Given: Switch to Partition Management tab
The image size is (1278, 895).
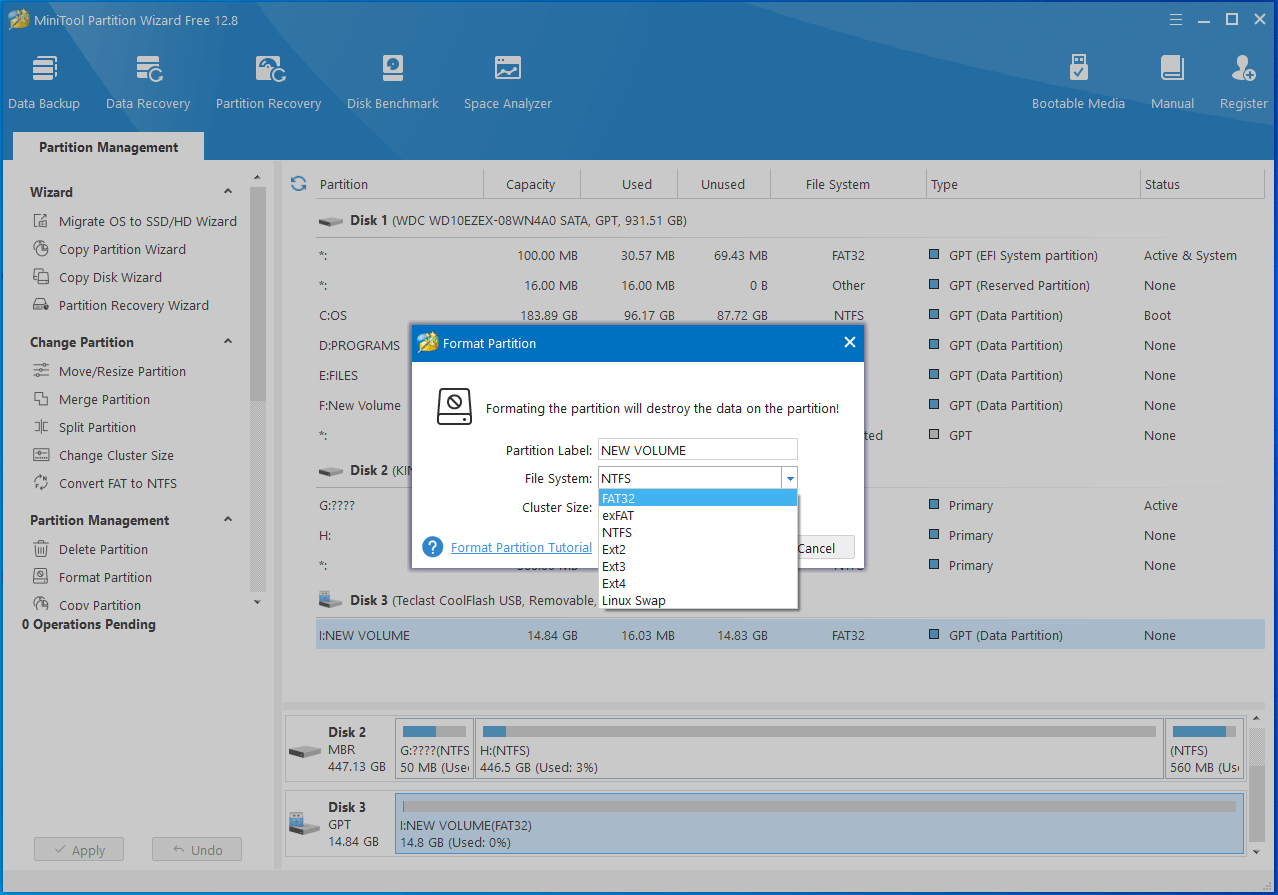Looking at the screenshot, I should 108,147.
